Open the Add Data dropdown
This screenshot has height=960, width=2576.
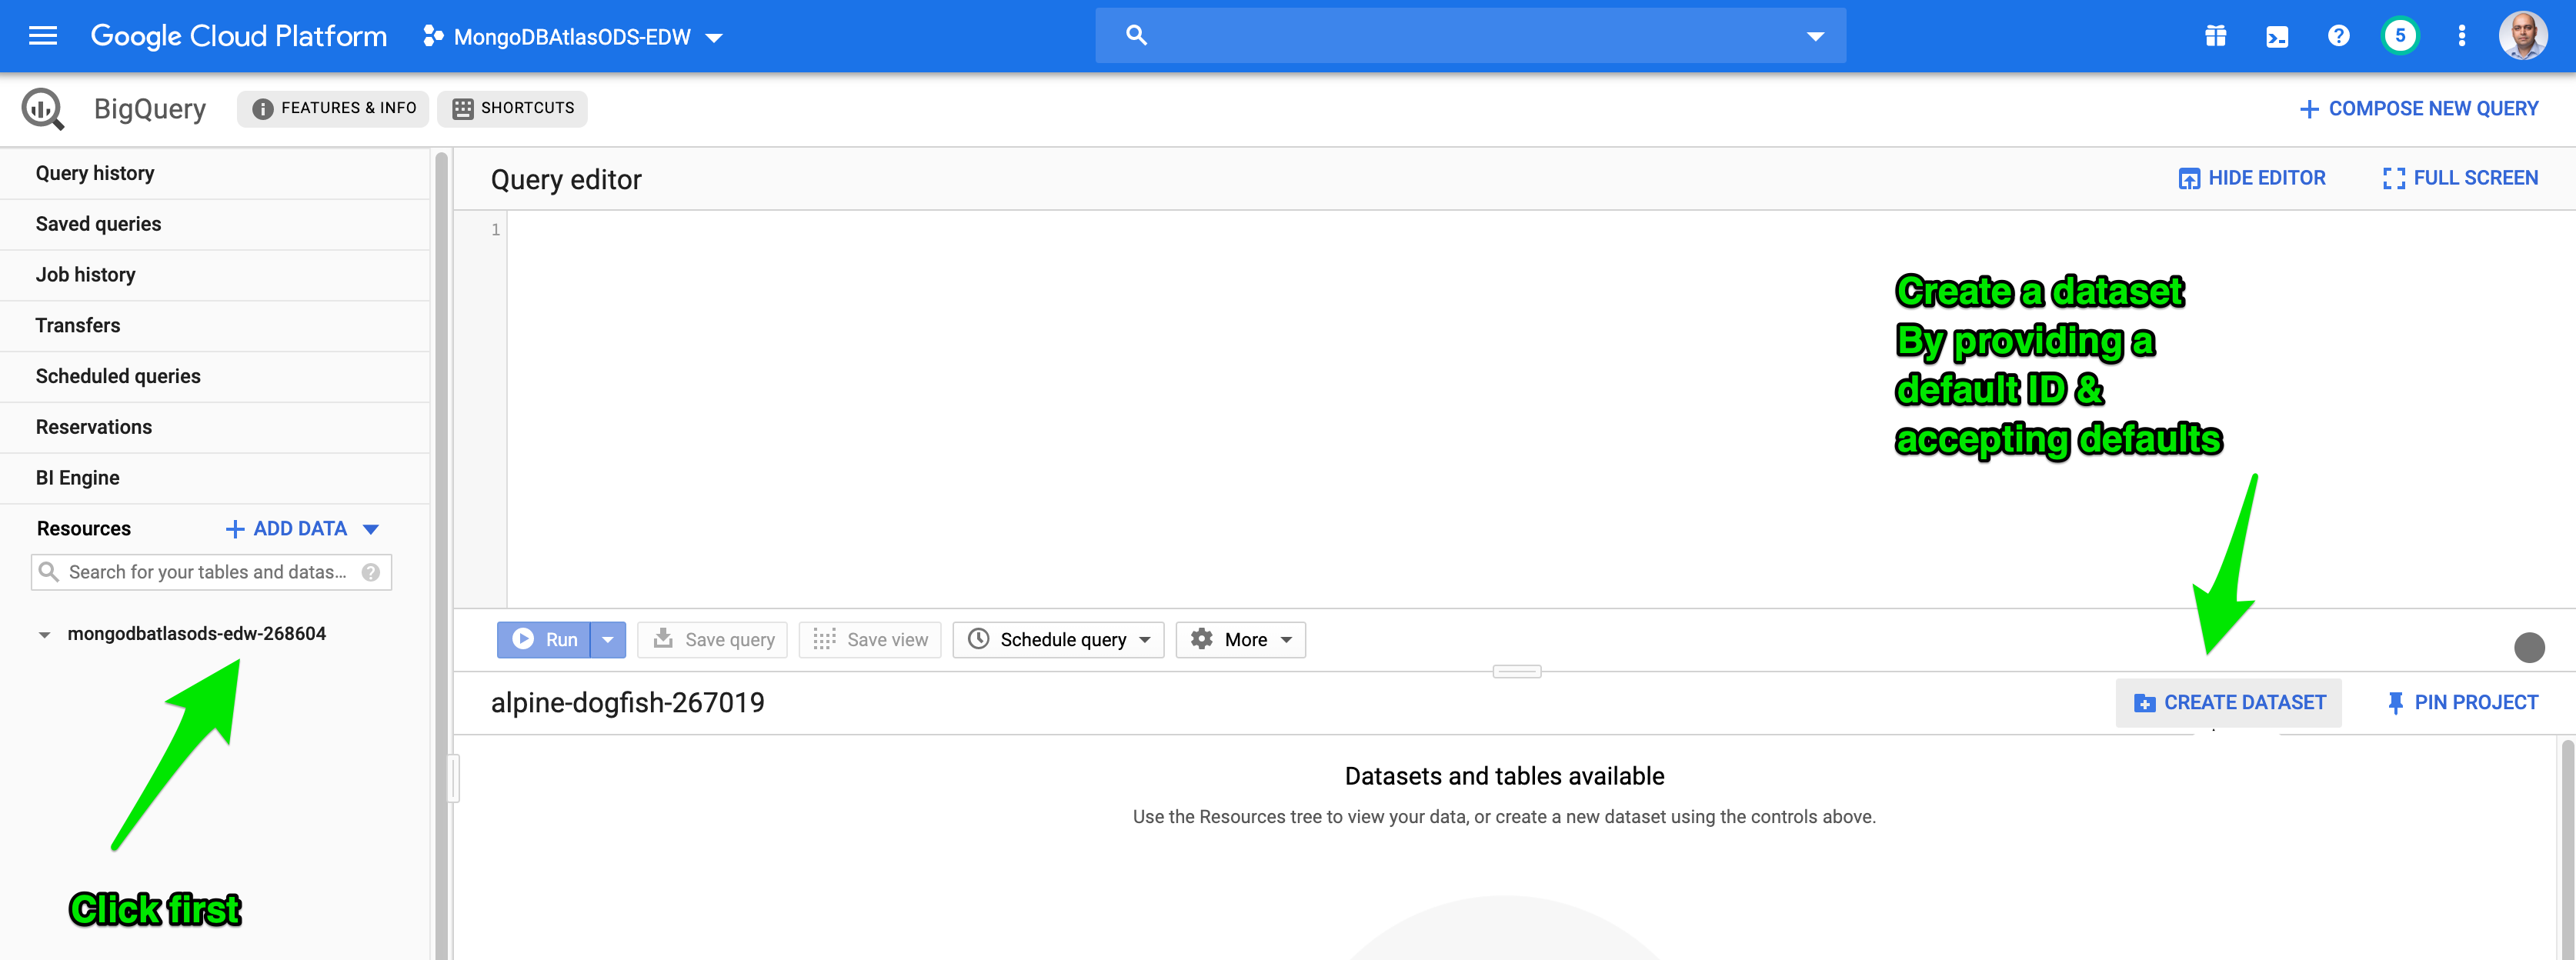(x=302, y=529)
